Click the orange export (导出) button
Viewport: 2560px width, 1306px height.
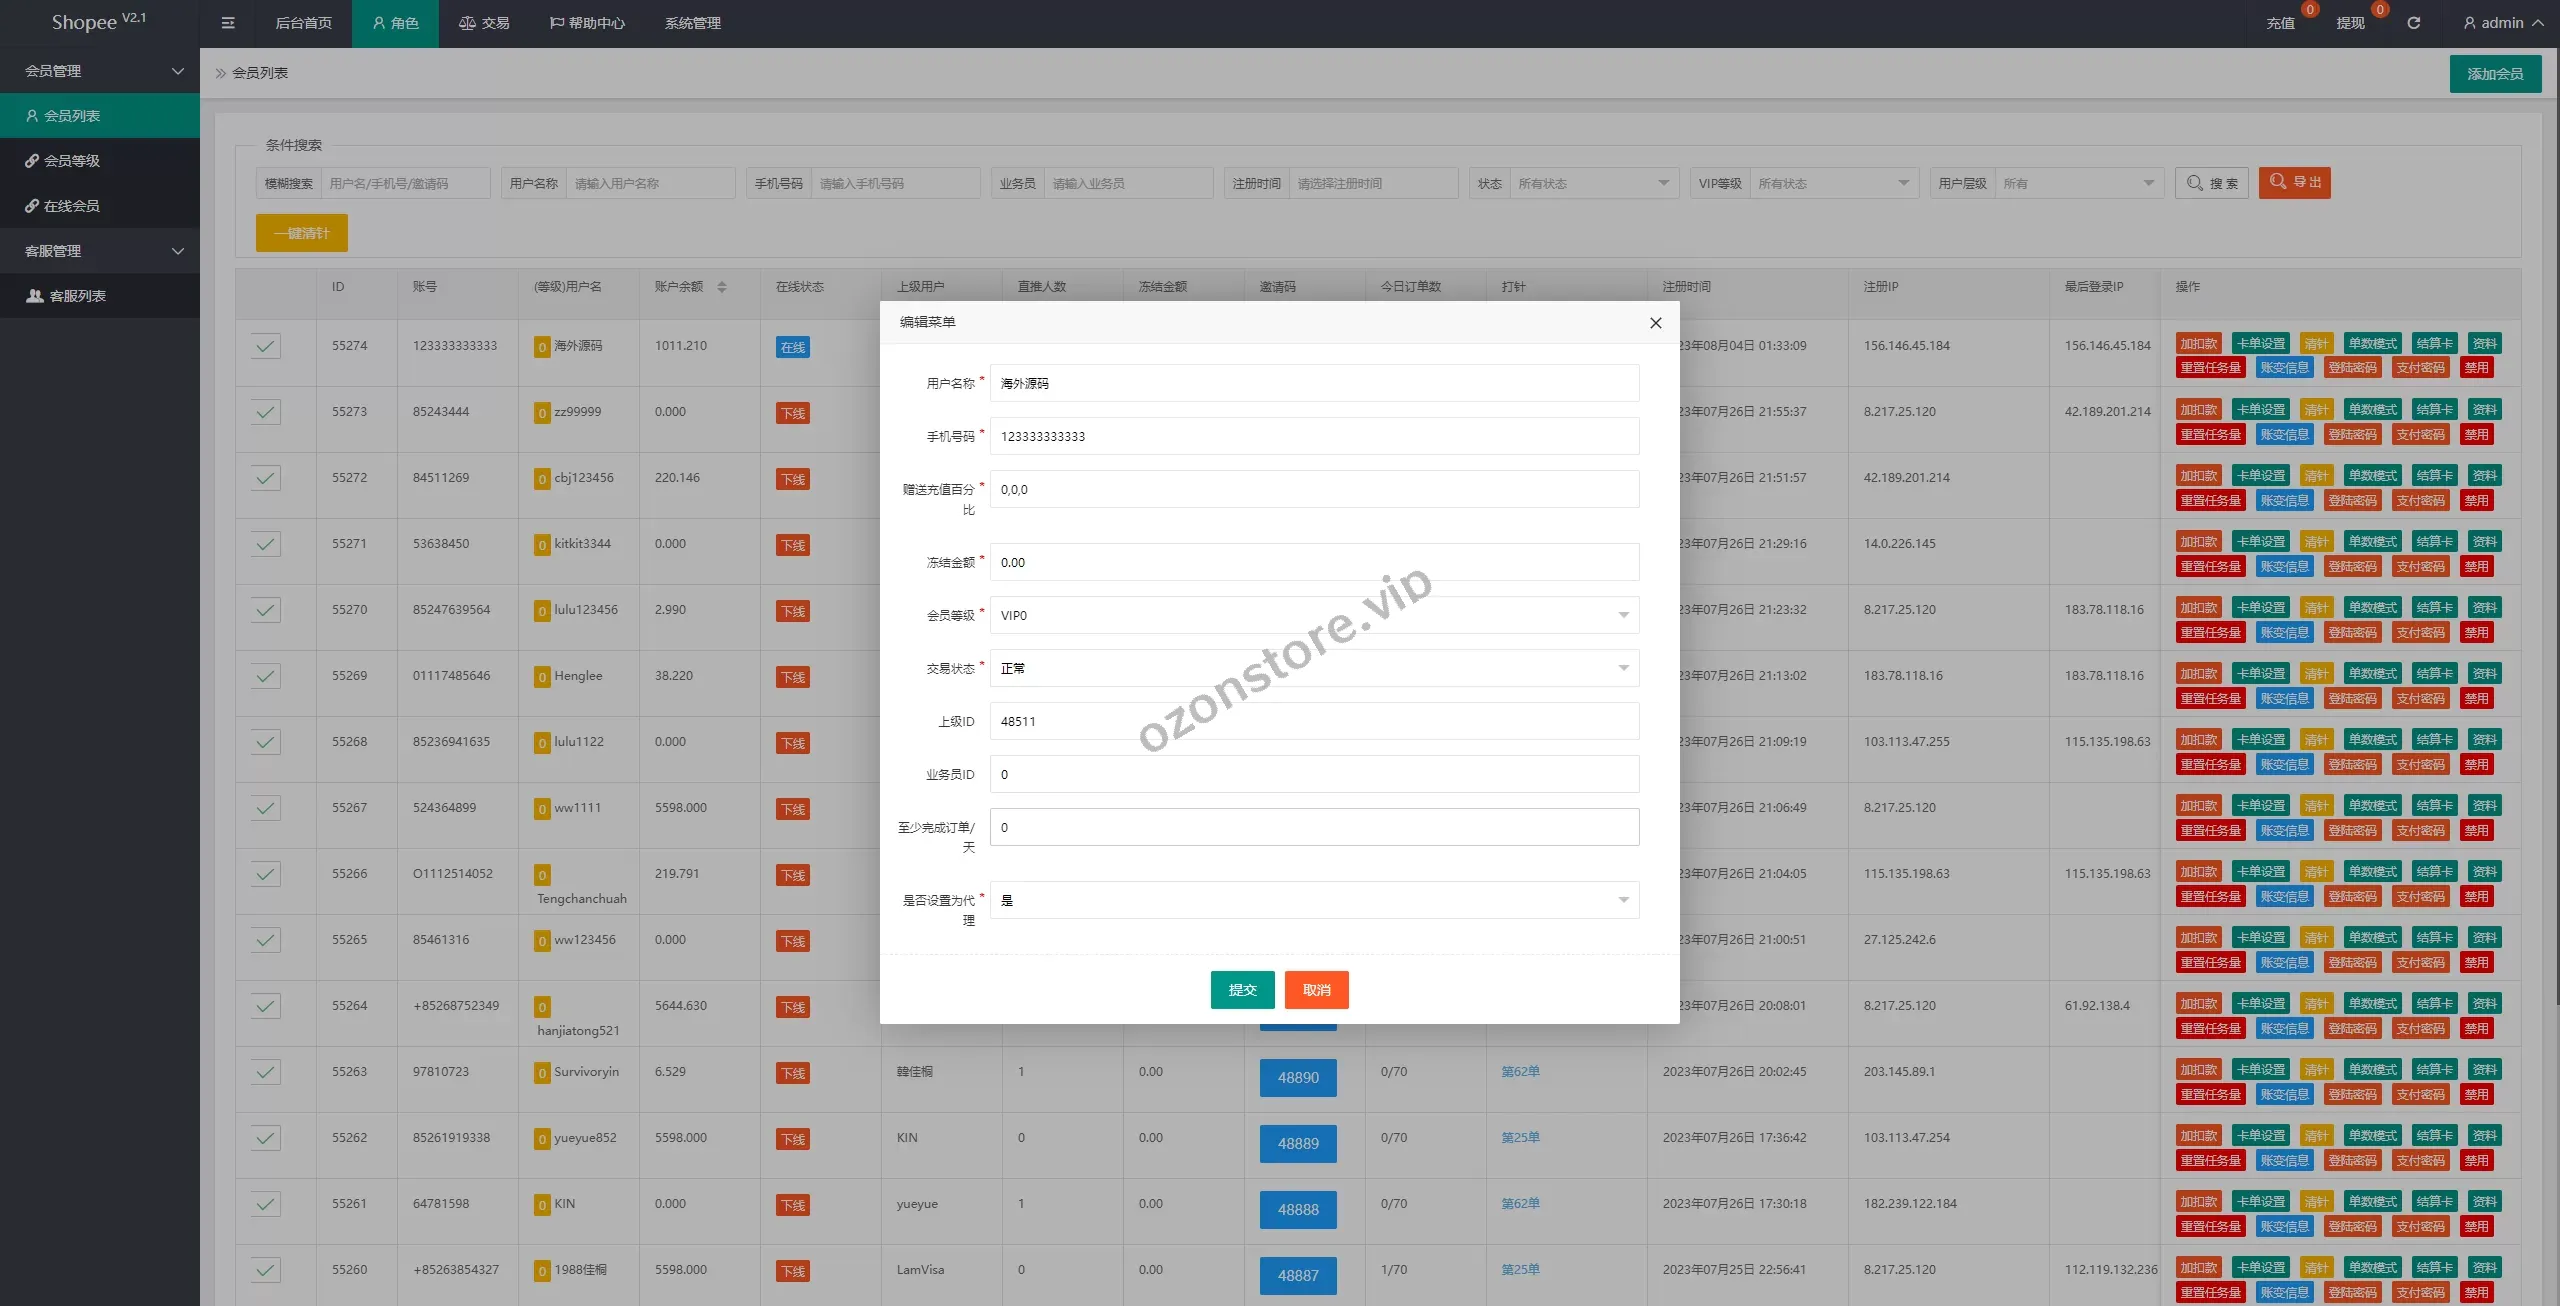[2294, 182]
